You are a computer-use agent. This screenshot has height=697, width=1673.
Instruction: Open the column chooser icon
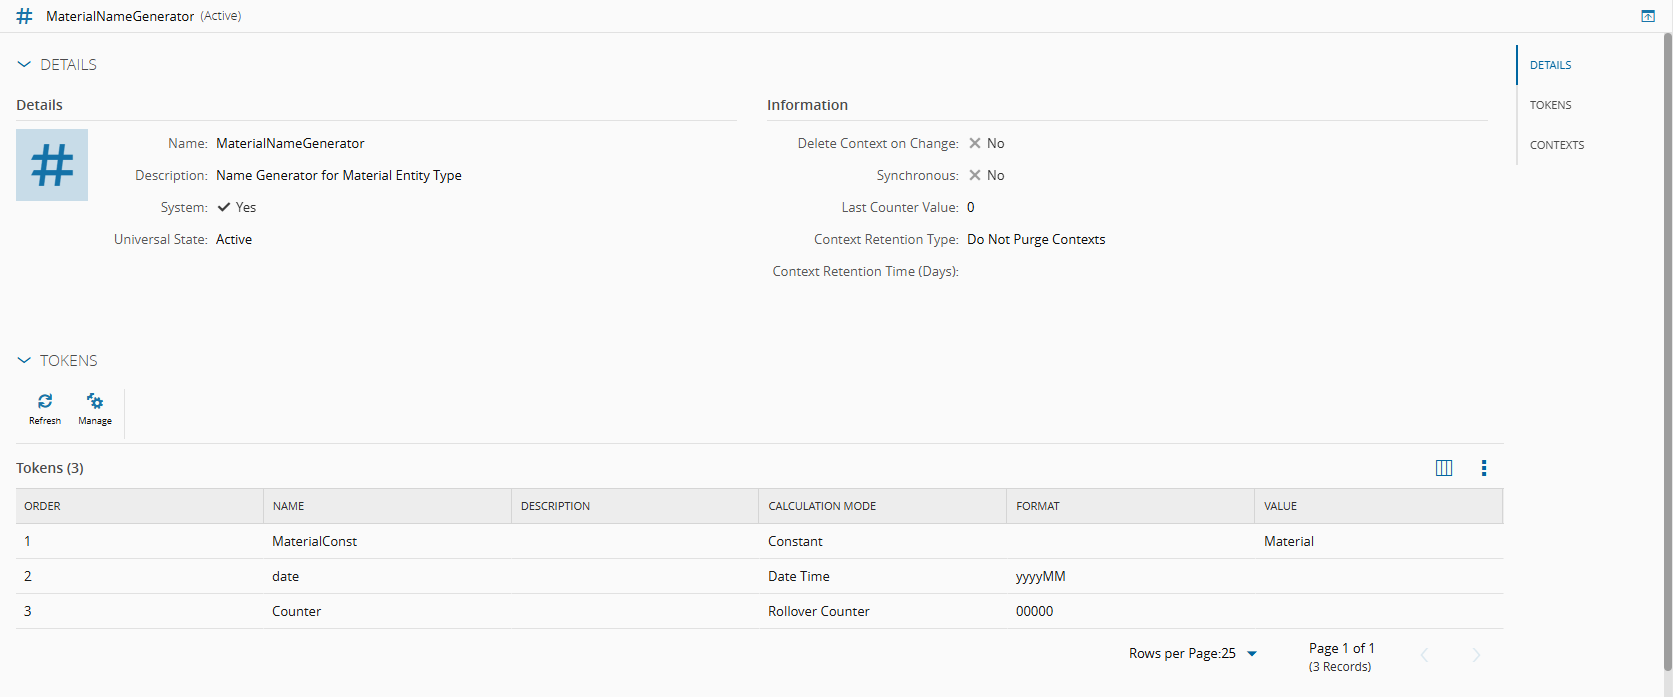1444,468
